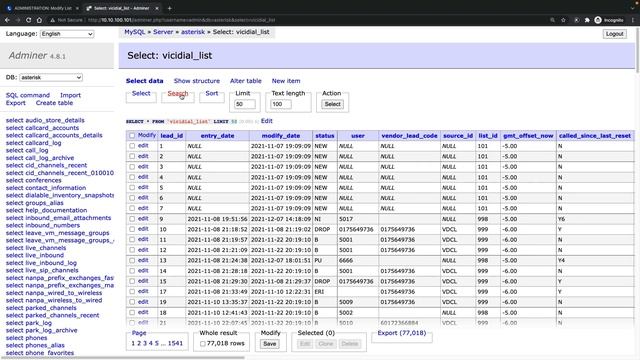Open the New item tab
The width and height of the screenshot is (640, 360).
pos(286,81)
